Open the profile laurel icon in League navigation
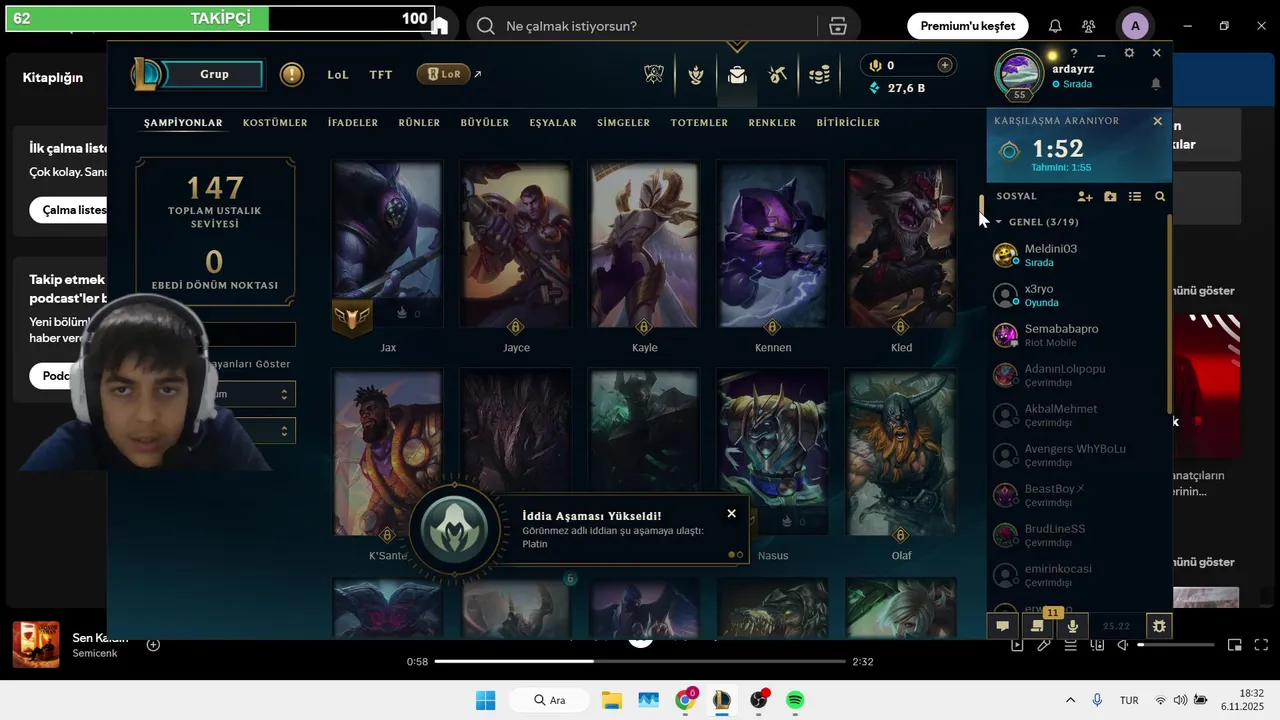The width and height of the screenshot is (1280, 720). [x=696, y=74]
